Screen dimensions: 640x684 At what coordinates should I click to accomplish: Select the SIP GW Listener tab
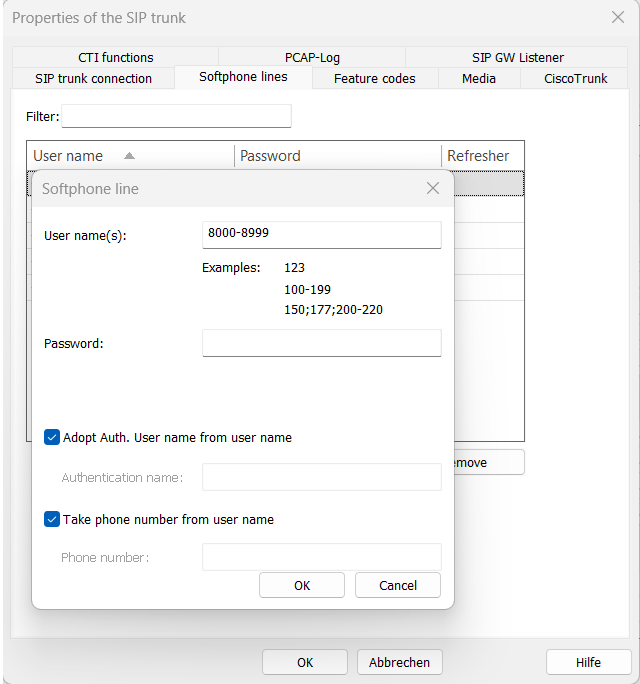(517, 58)
